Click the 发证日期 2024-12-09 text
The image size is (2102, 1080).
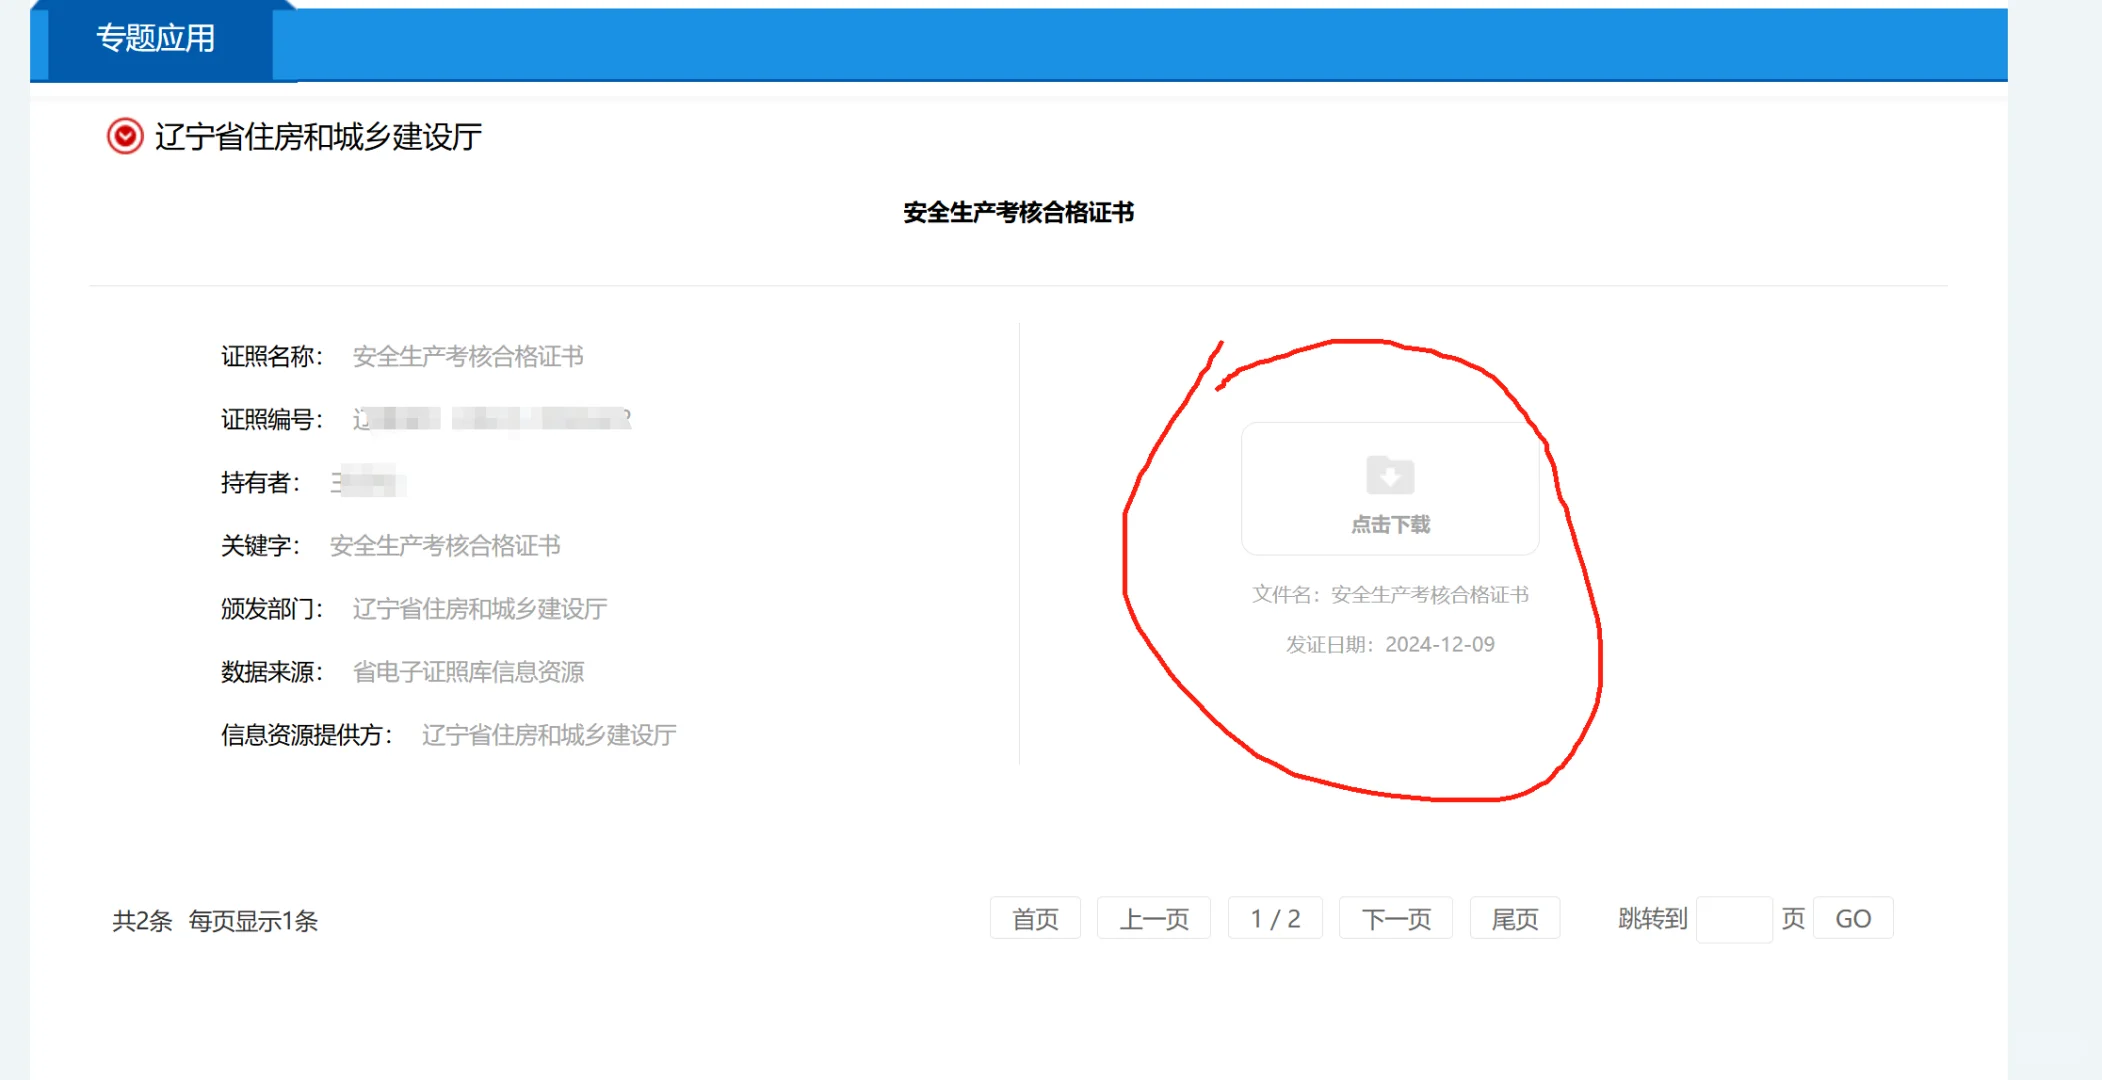(x=1390, y=645)
